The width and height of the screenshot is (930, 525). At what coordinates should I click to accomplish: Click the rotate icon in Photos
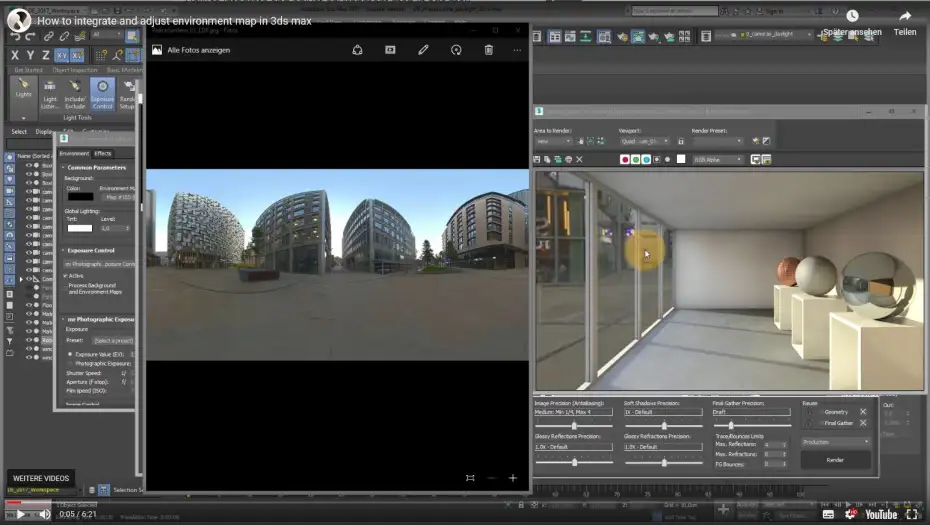456,50
